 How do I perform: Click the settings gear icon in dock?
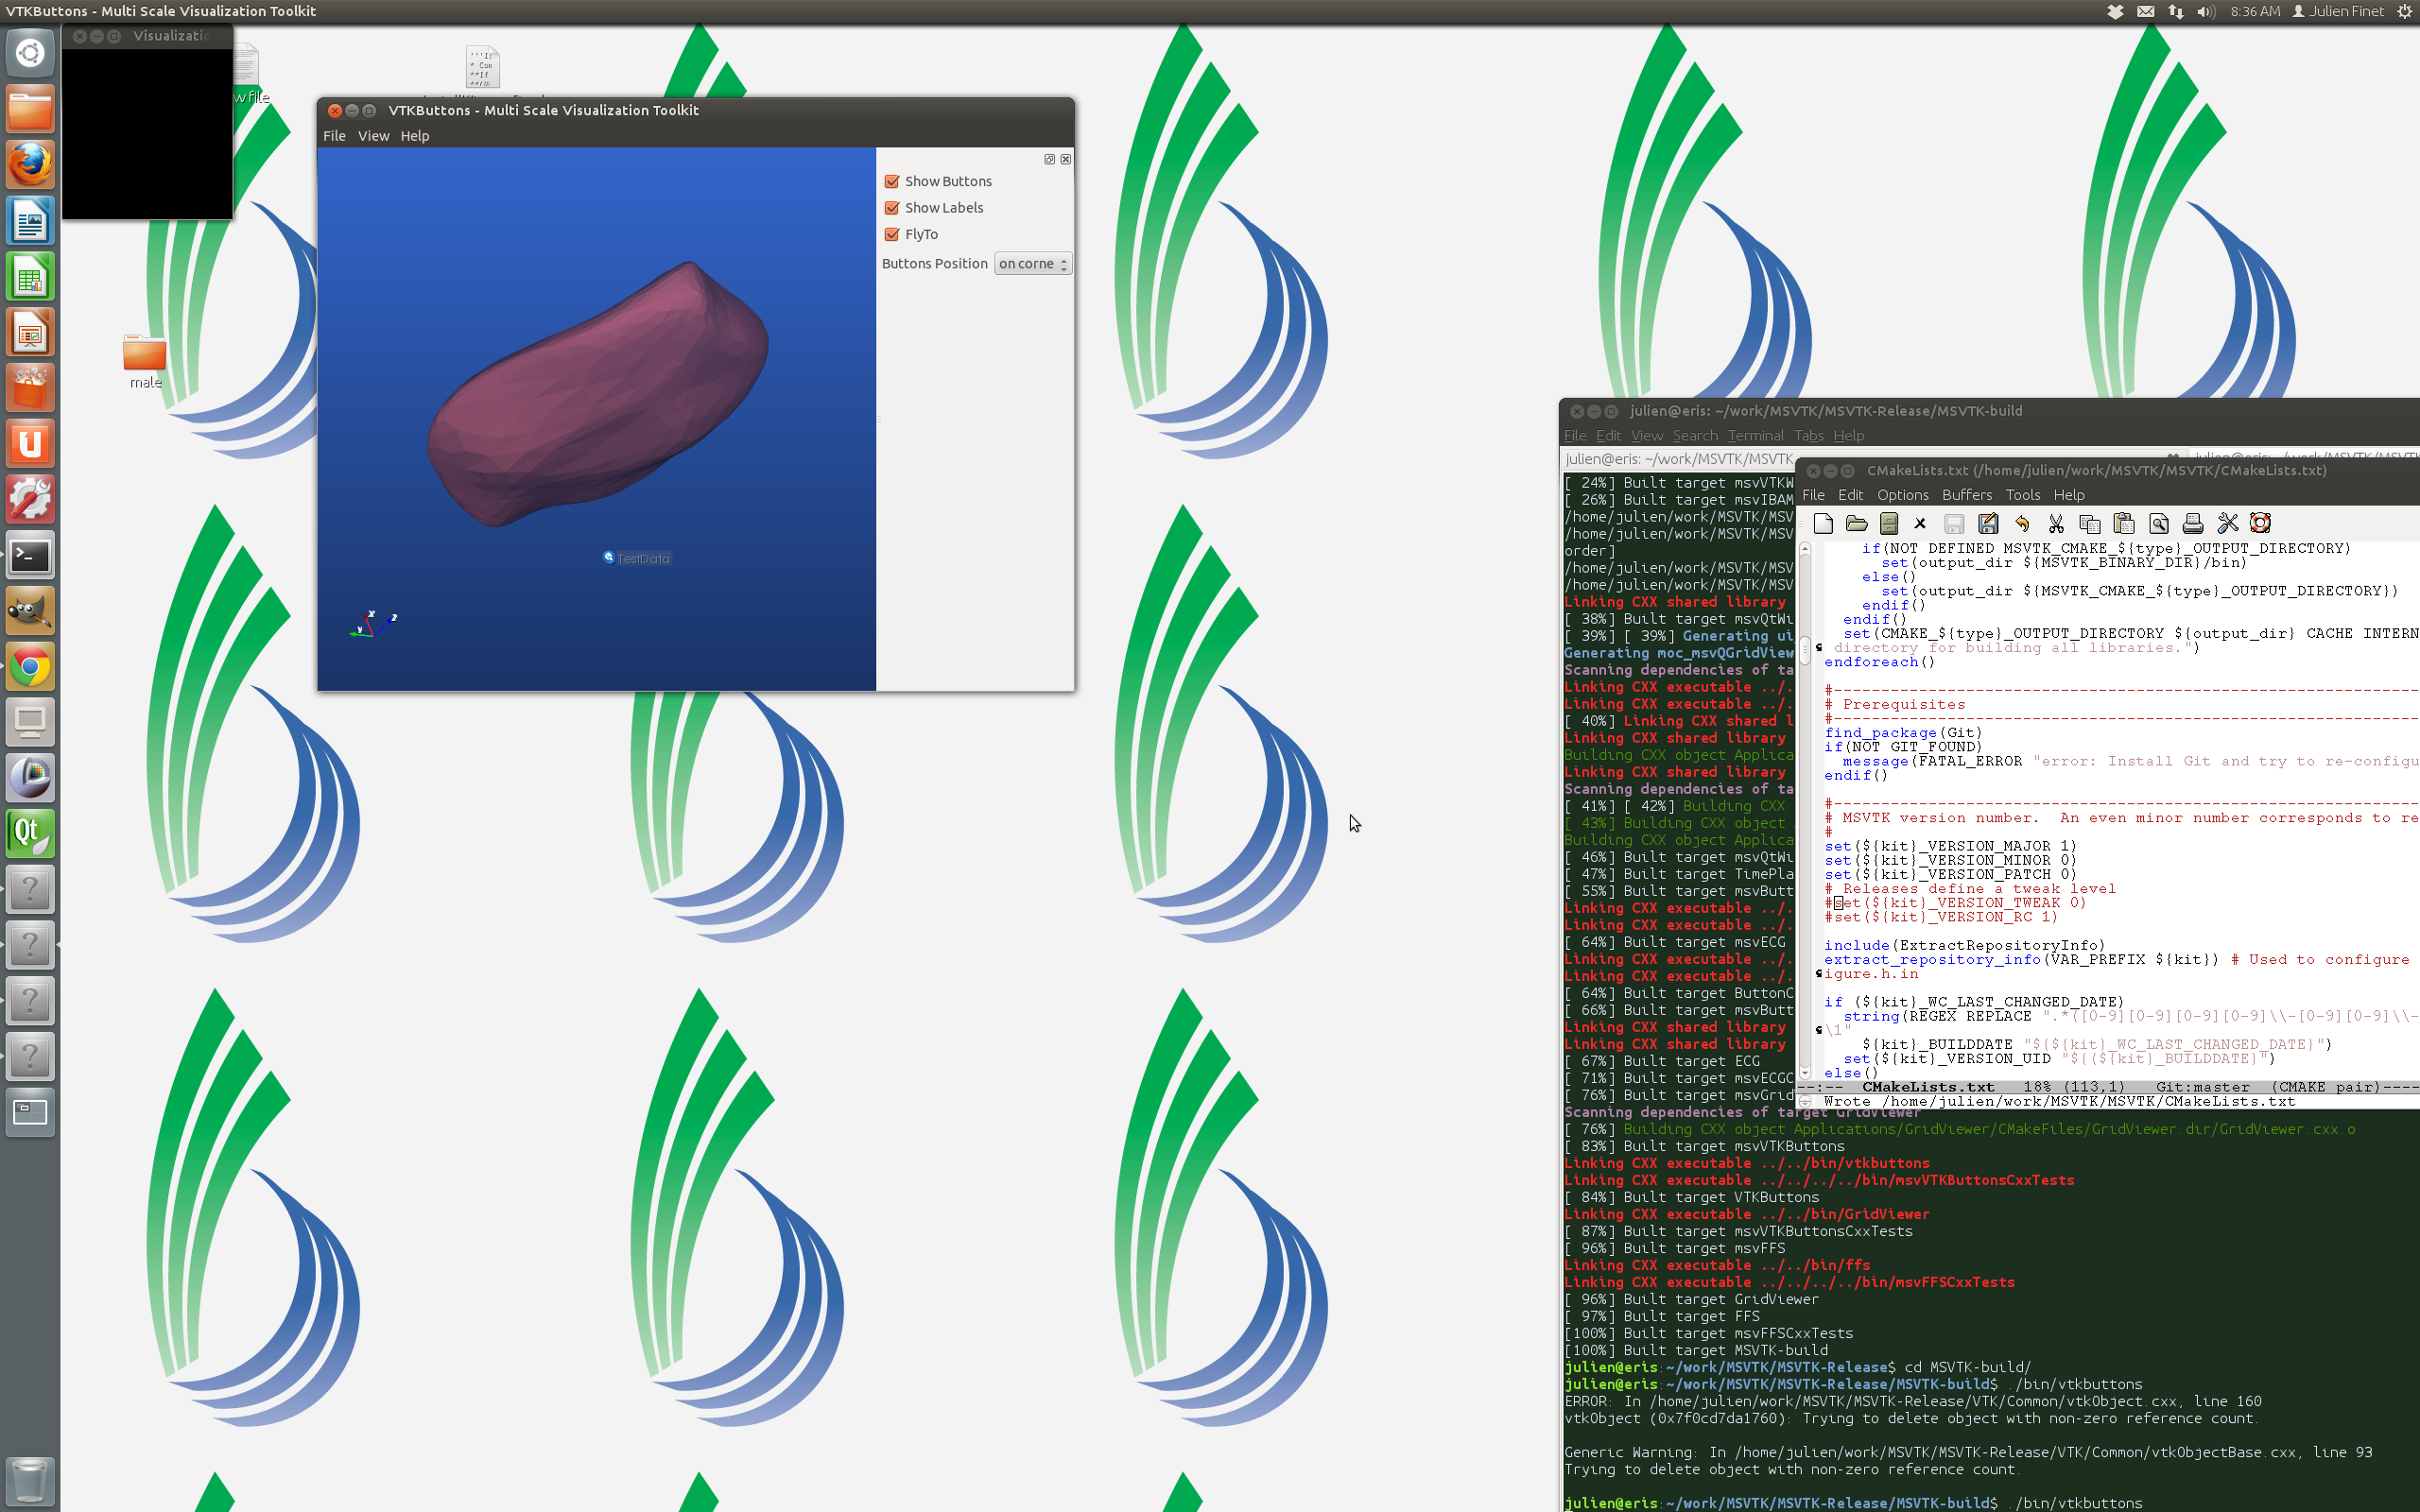[29, 502]
